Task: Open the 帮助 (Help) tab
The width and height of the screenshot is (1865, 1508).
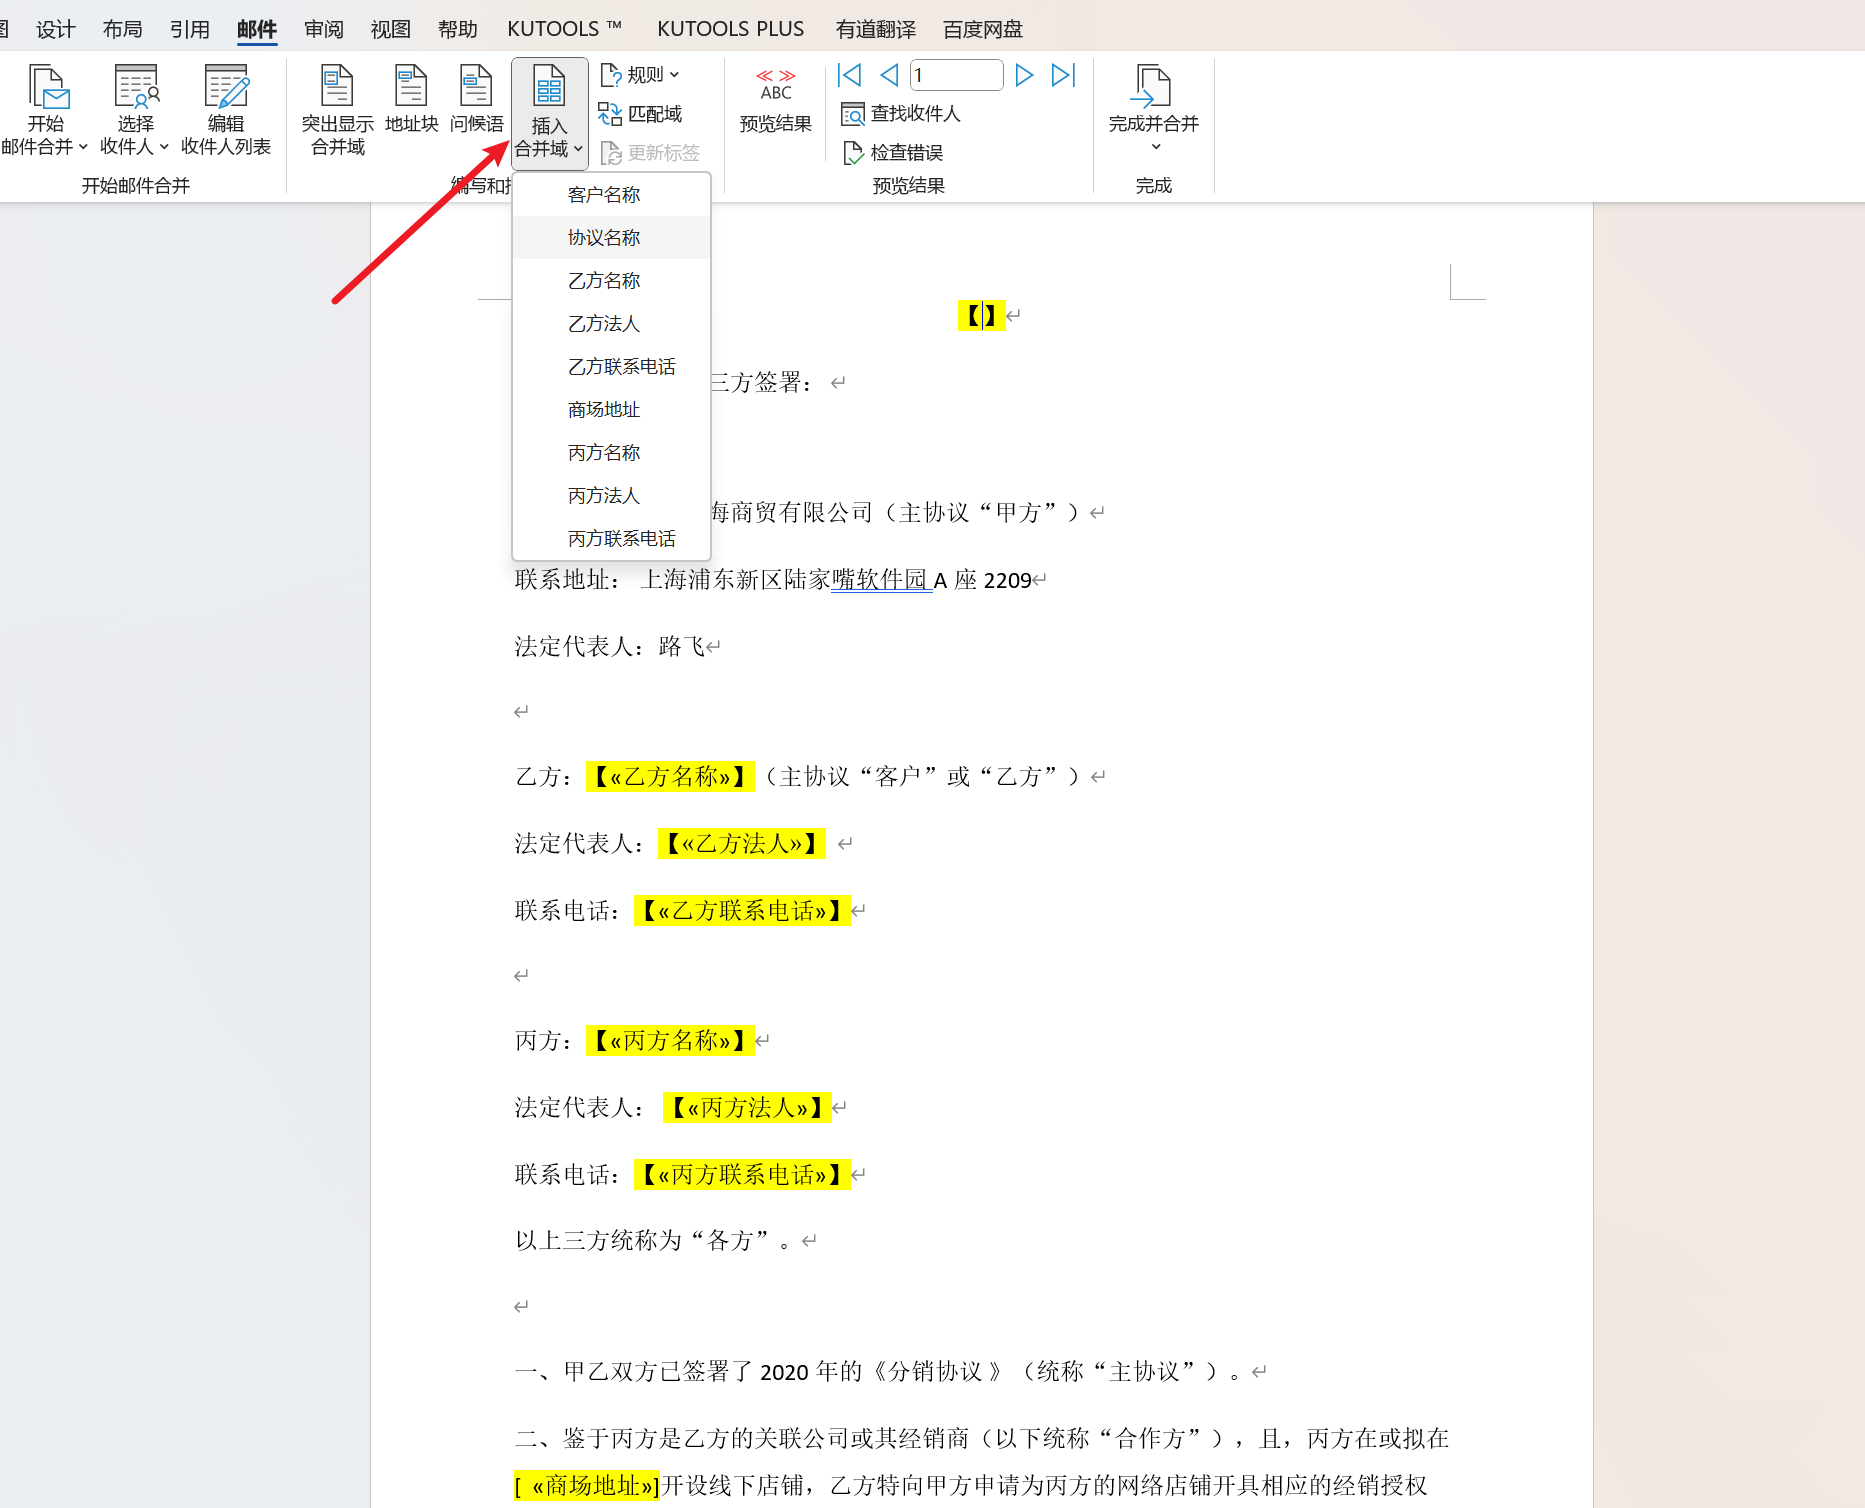Action: pyautogui.click(x=458, y=29)
